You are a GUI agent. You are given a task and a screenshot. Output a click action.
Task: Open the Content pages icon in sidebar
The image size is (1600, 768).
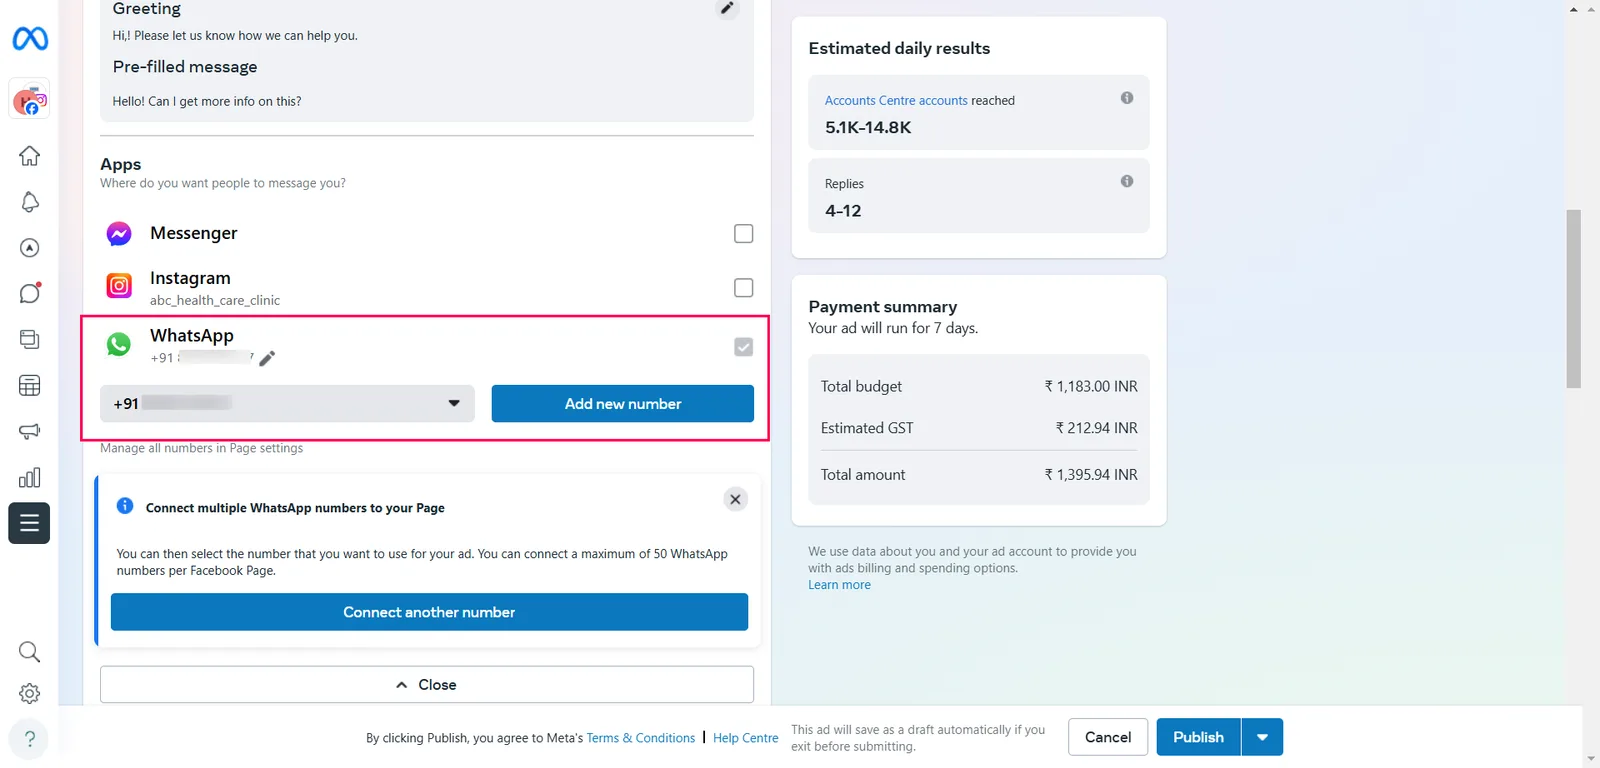pyautogui.click(x=30, y=339)
